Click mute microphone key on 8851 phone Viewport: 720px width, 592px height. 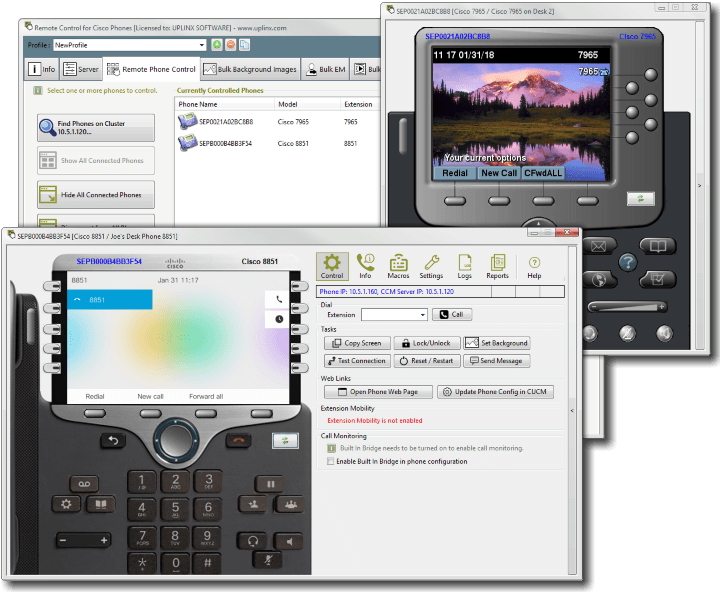pos(268,559)
